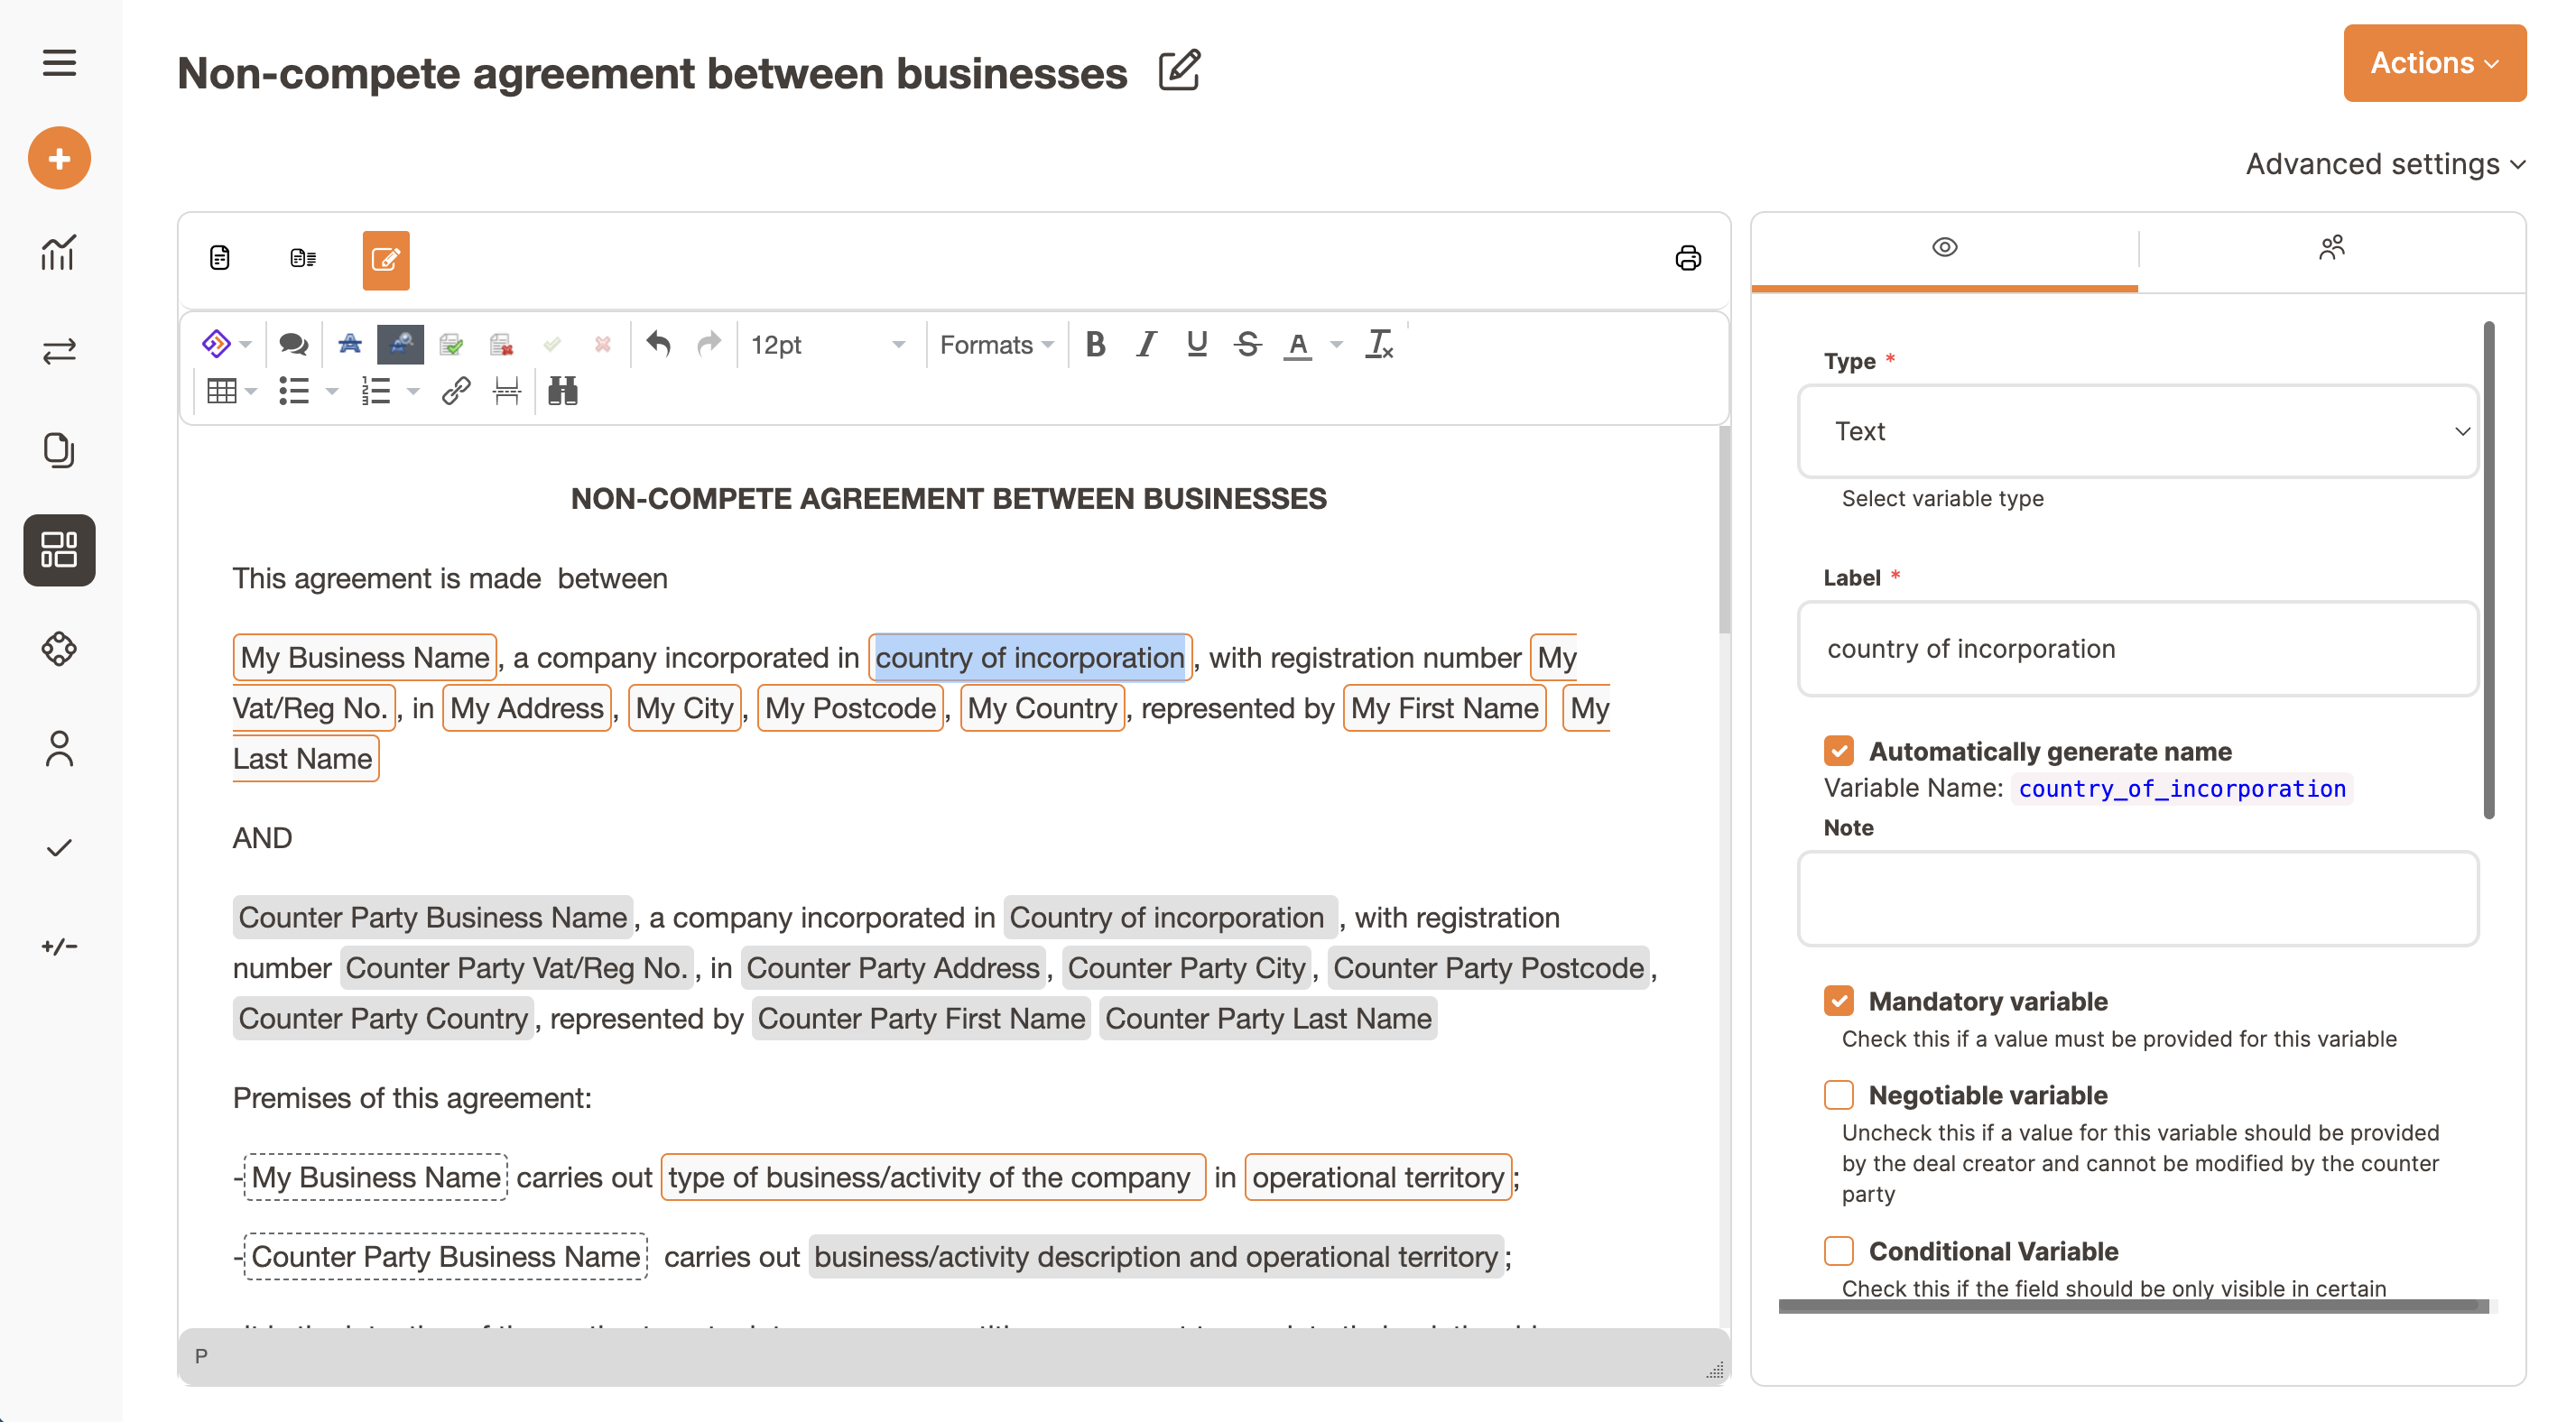Click the editor vertical scrollbar

tap(1724, 530)
